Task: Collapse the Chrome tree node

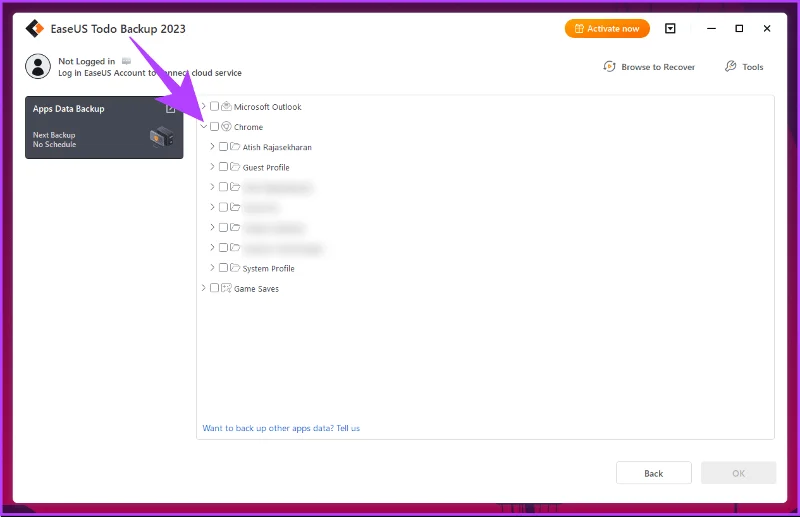Action: point(204,126)
